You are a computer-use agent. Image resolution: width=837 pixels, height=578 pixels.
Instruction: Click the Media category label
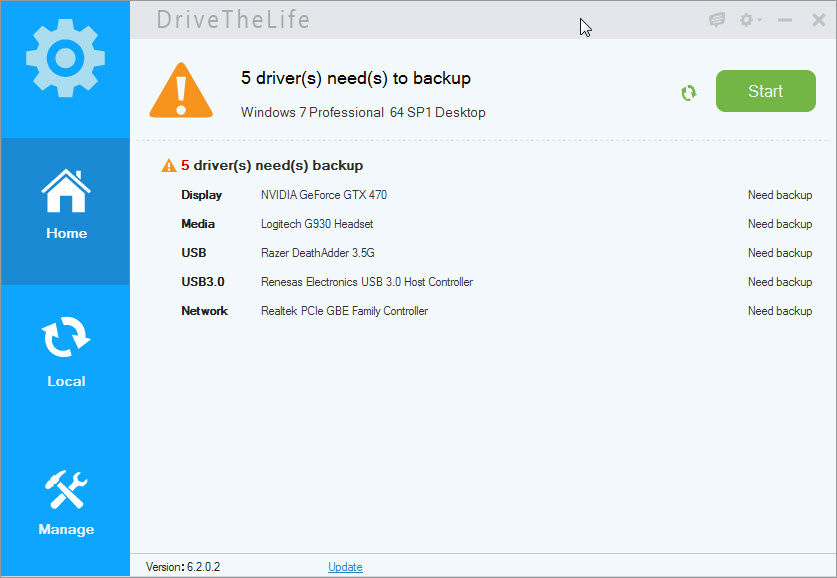[198, 224]
